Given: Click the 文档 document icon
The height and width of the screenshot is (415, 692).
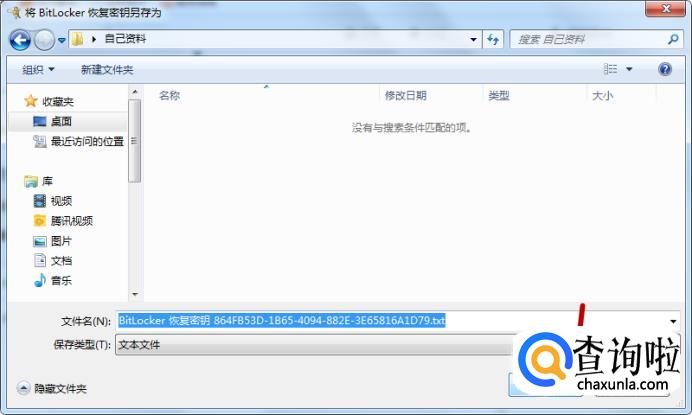Looking at the screenshot, I should (x=40, y=260).
